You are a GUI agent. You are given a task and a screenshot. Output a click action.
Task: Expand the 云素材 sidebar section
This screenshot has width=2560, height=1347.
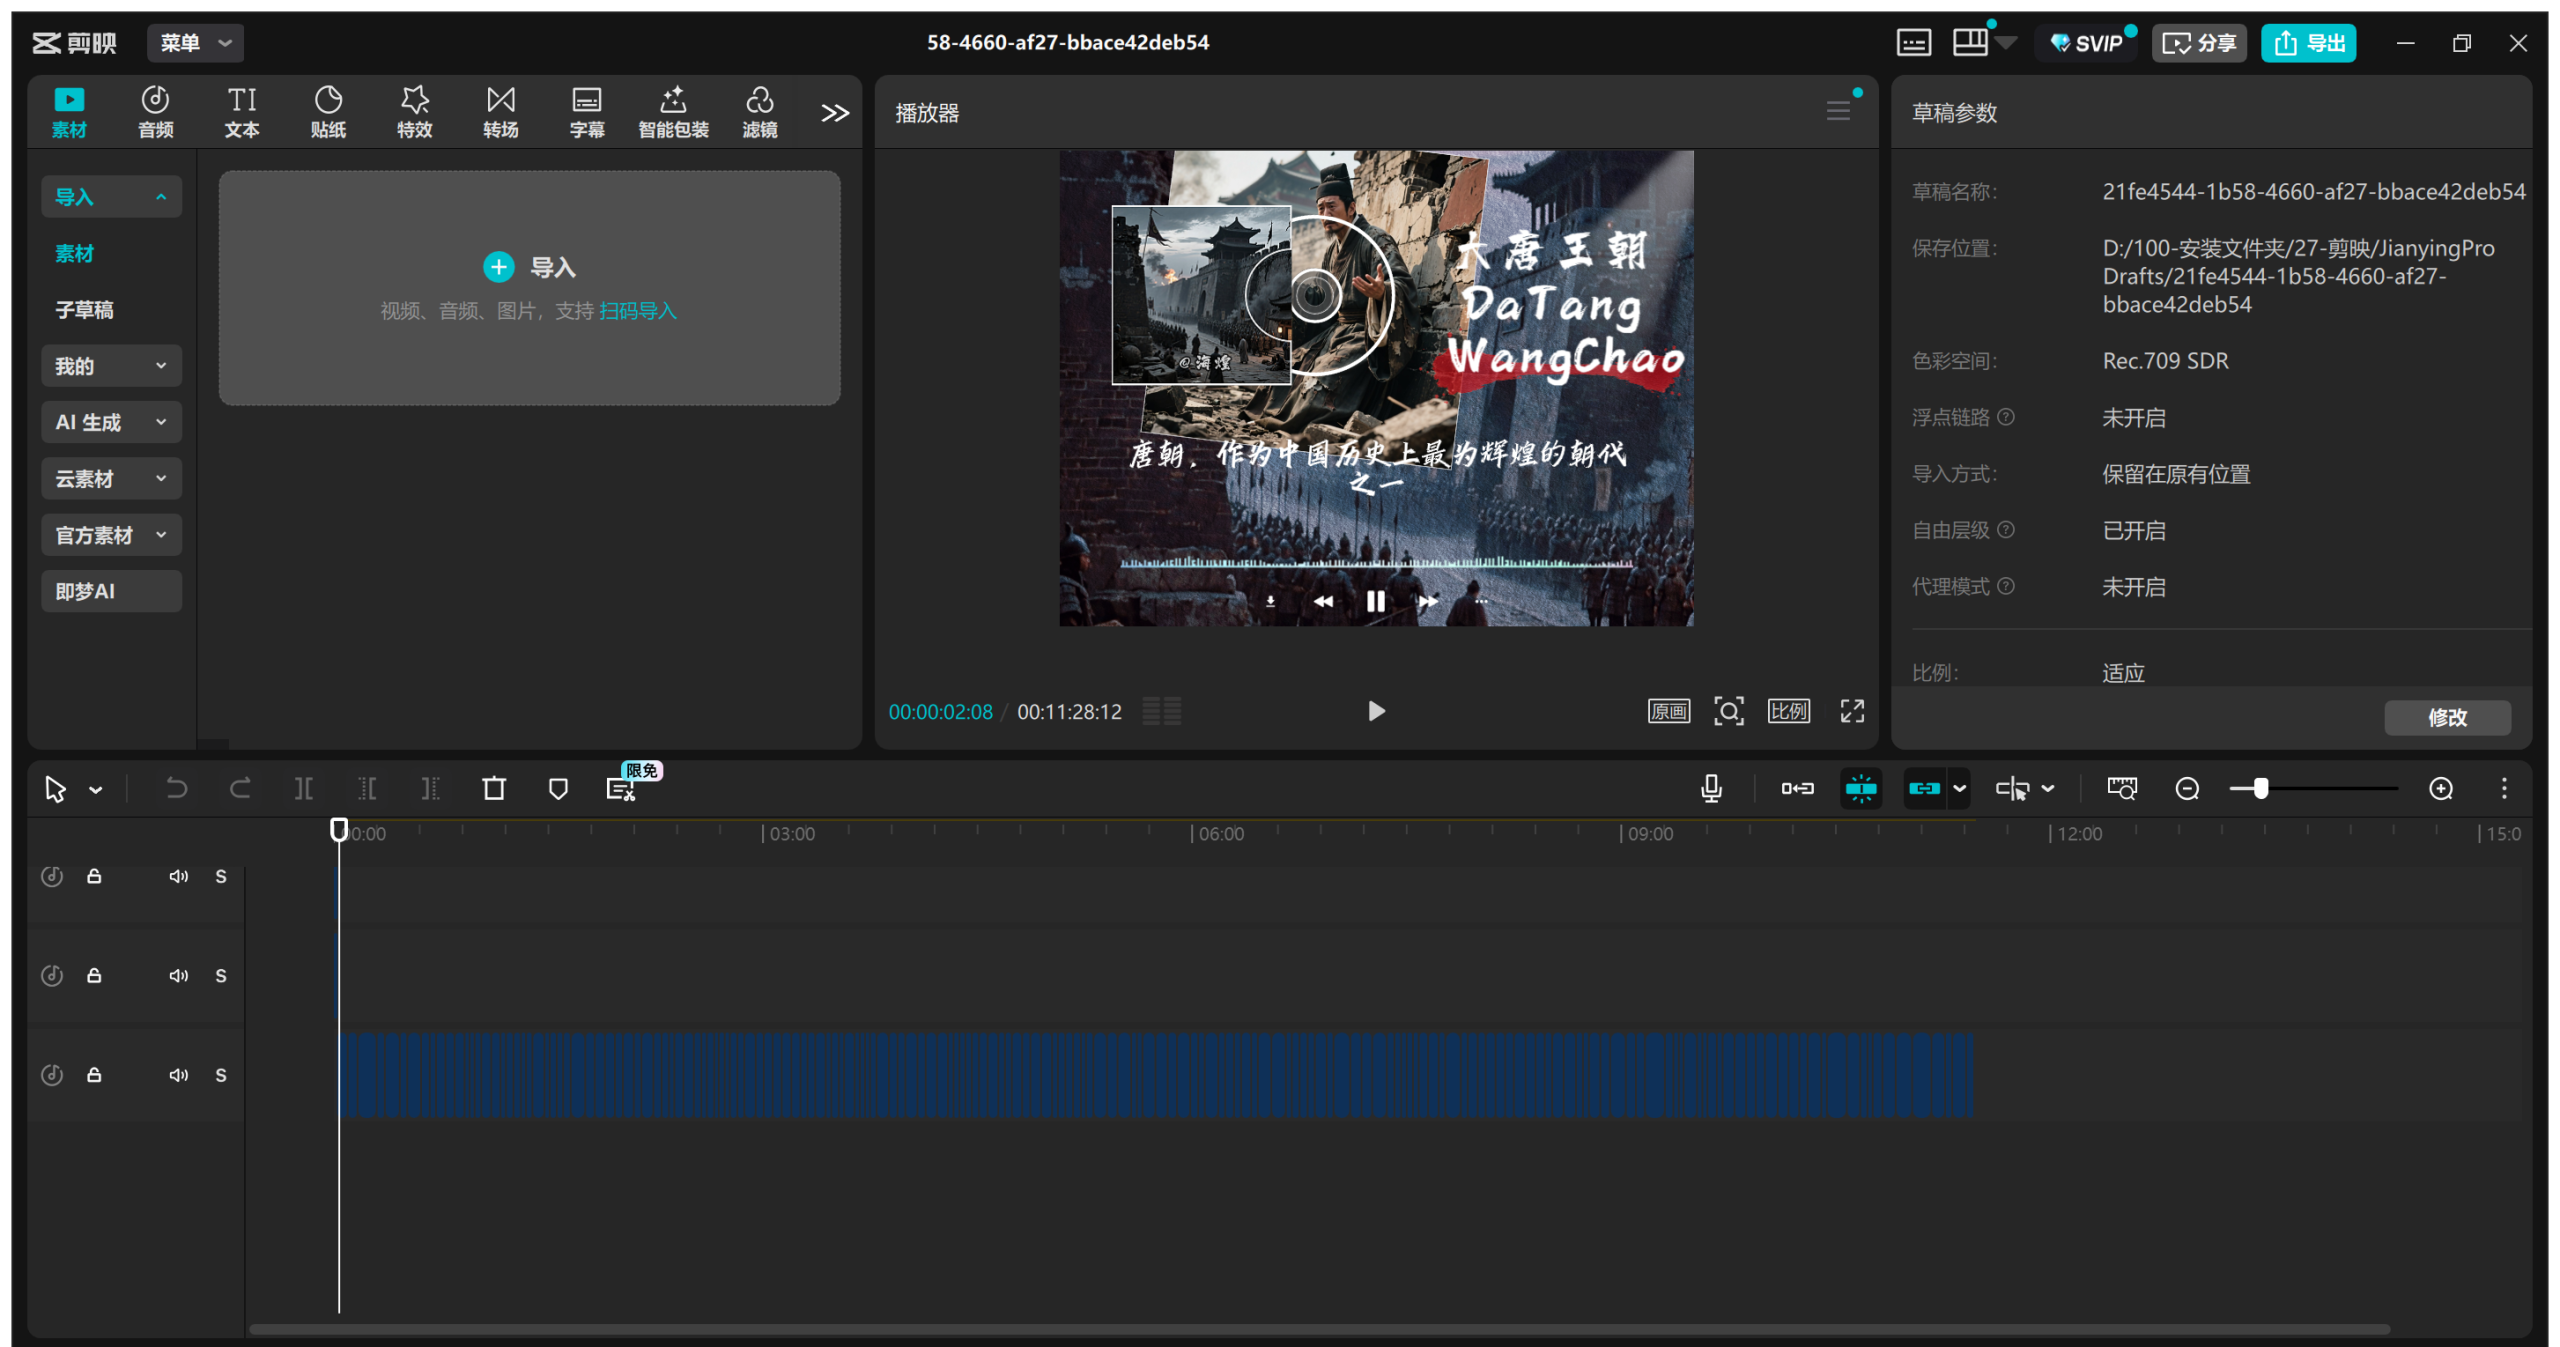pos(111,478)
